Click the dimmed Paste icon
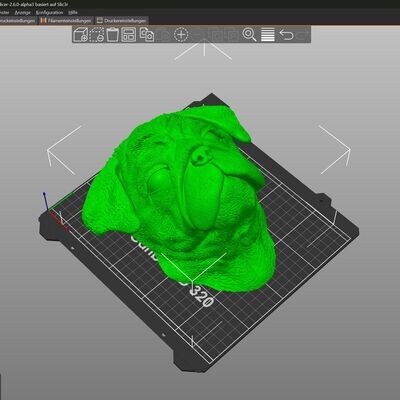Image resolution: width=400 pixels, height=400 pixels. tap(164, 35)
